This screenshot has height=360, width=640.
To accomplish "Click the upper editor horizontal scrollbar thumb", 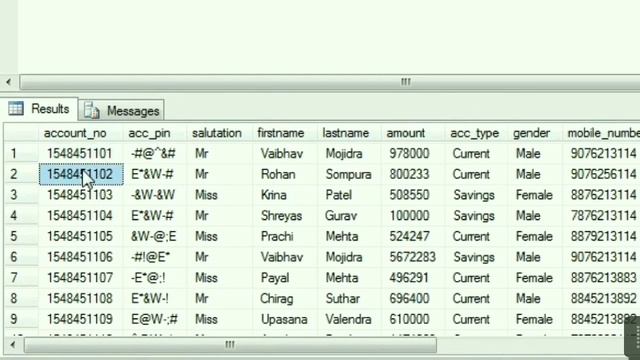I will 330,82.
